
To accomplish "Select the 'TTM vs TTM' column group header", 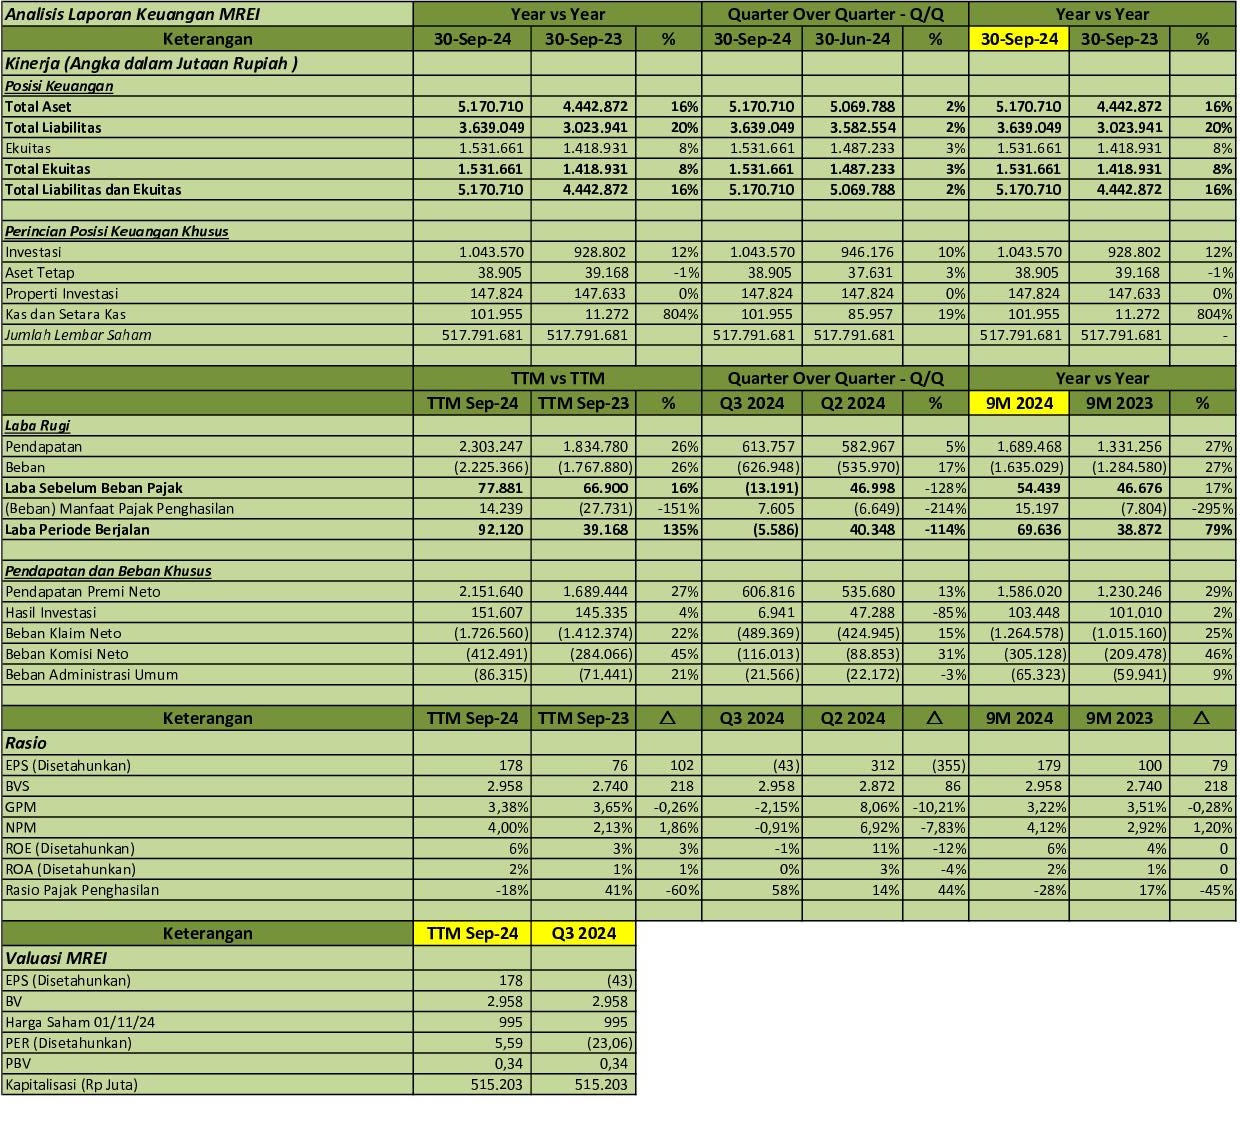I will point(557,378).
